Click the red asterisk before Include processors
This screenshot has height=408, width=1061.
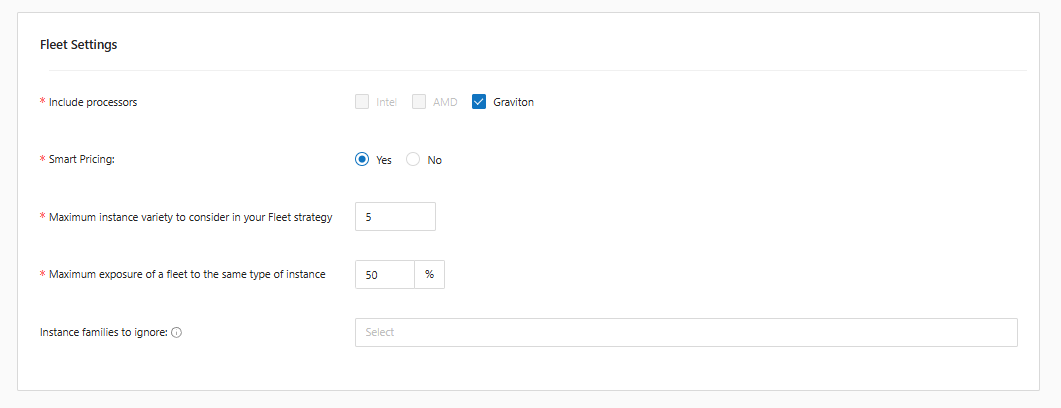(42, 102)
